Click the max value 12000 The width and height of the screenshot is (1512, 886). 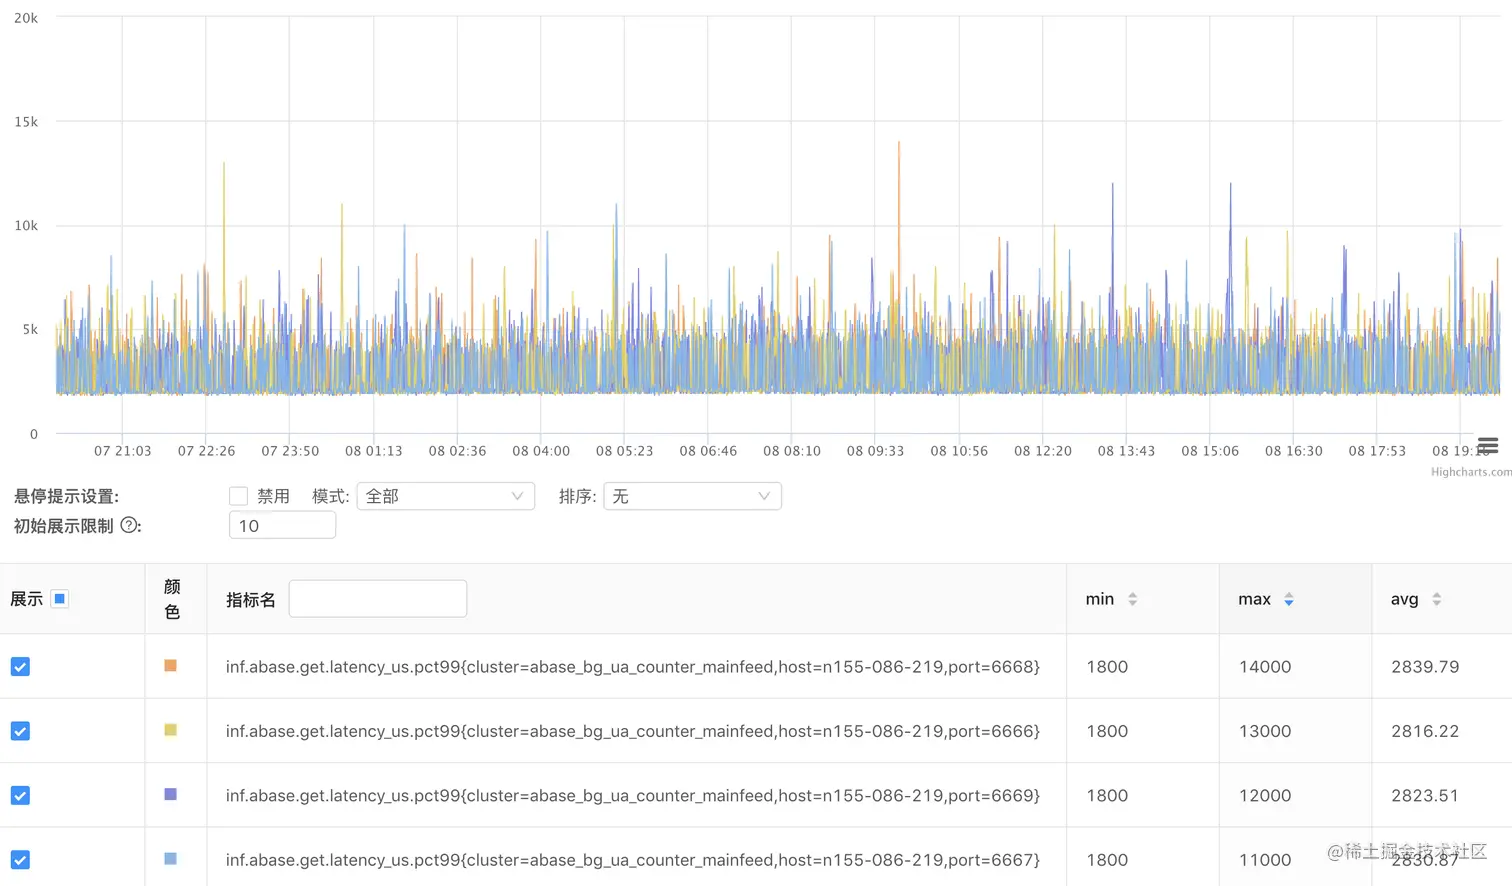1265,795
